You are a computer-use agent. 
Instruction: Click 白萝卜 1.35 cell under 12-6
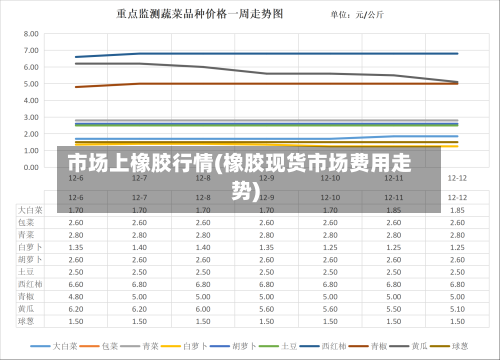pyautogui.click(x=76, y=248)
